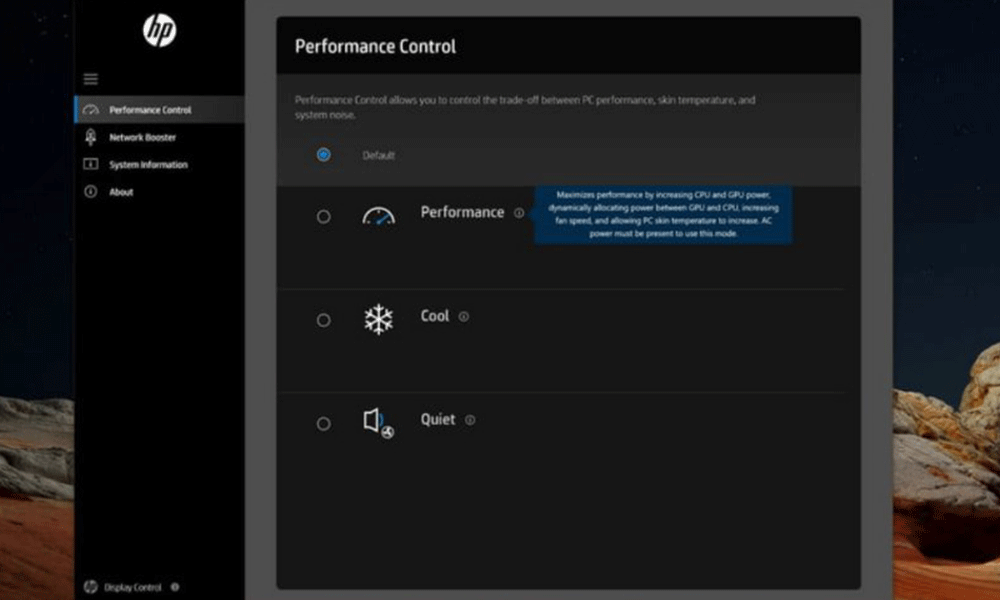Click the About info circle icon
Screen dimensions: 1000x600
tap(91, 191)
